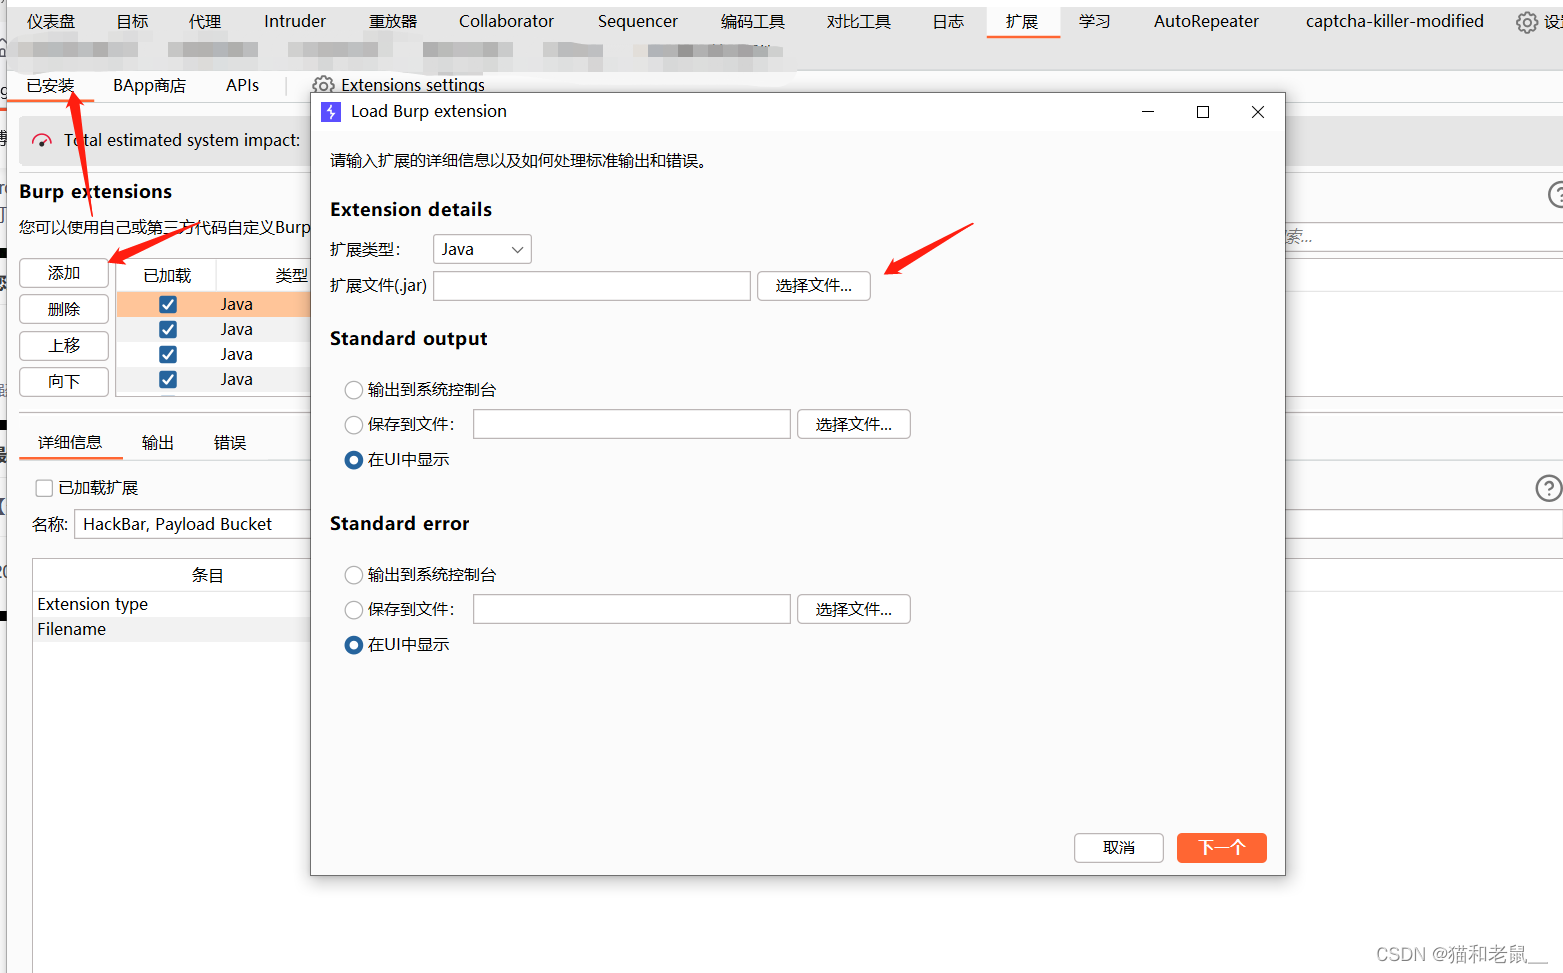Click the 名称 field showing HackBar, Payload Bucket
The width and height of the screenshot is (1563, 973).
click(192, 524)
